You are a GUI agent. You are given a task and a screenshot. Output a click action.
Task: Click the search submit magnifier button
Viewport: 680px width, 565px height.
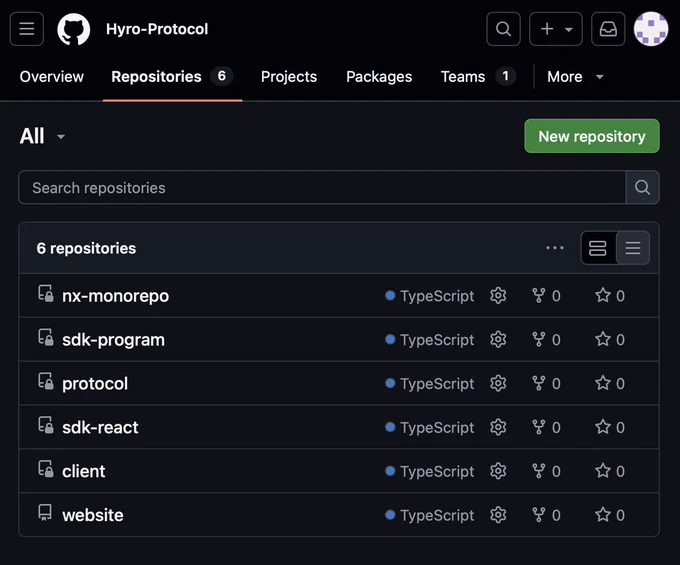642,187
